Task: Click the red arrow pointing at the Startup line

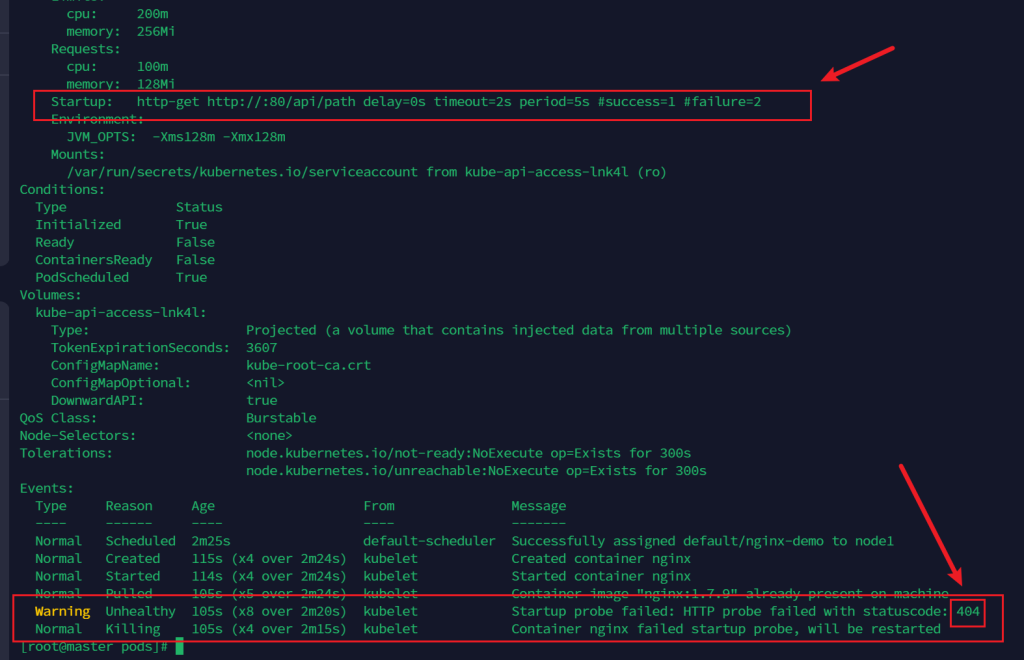Action: (857, 64)
